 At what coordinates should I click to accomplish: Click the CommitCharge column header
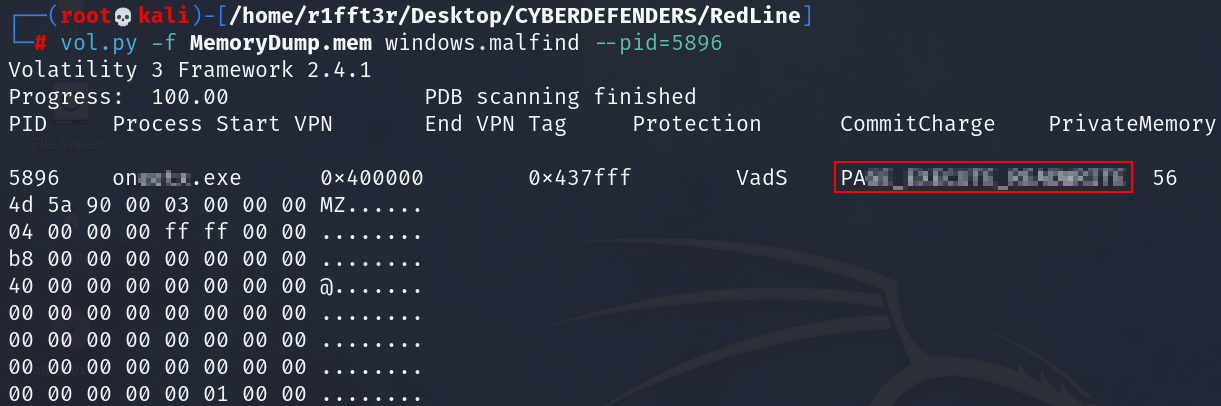point(917,124)
